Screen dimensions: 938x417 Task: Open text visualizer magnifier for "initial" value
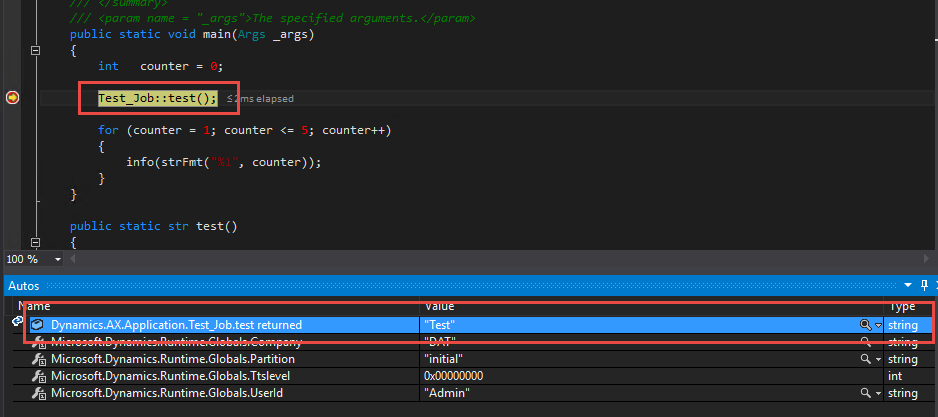click(x=866, y=359)
